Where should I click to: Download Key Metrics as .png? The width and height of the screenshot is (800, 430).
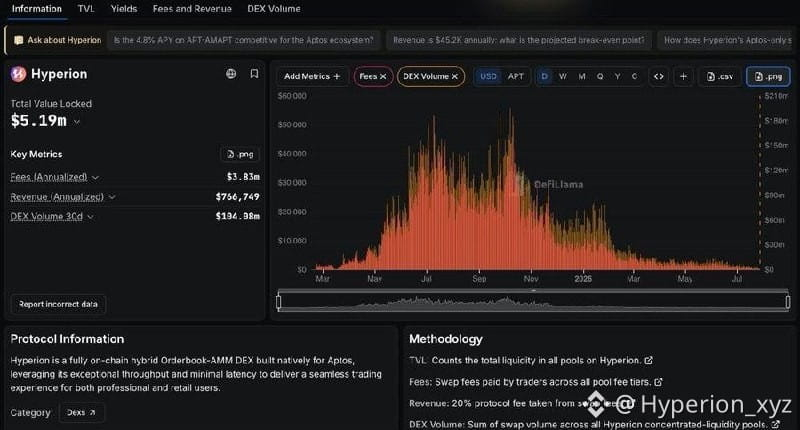240,154
